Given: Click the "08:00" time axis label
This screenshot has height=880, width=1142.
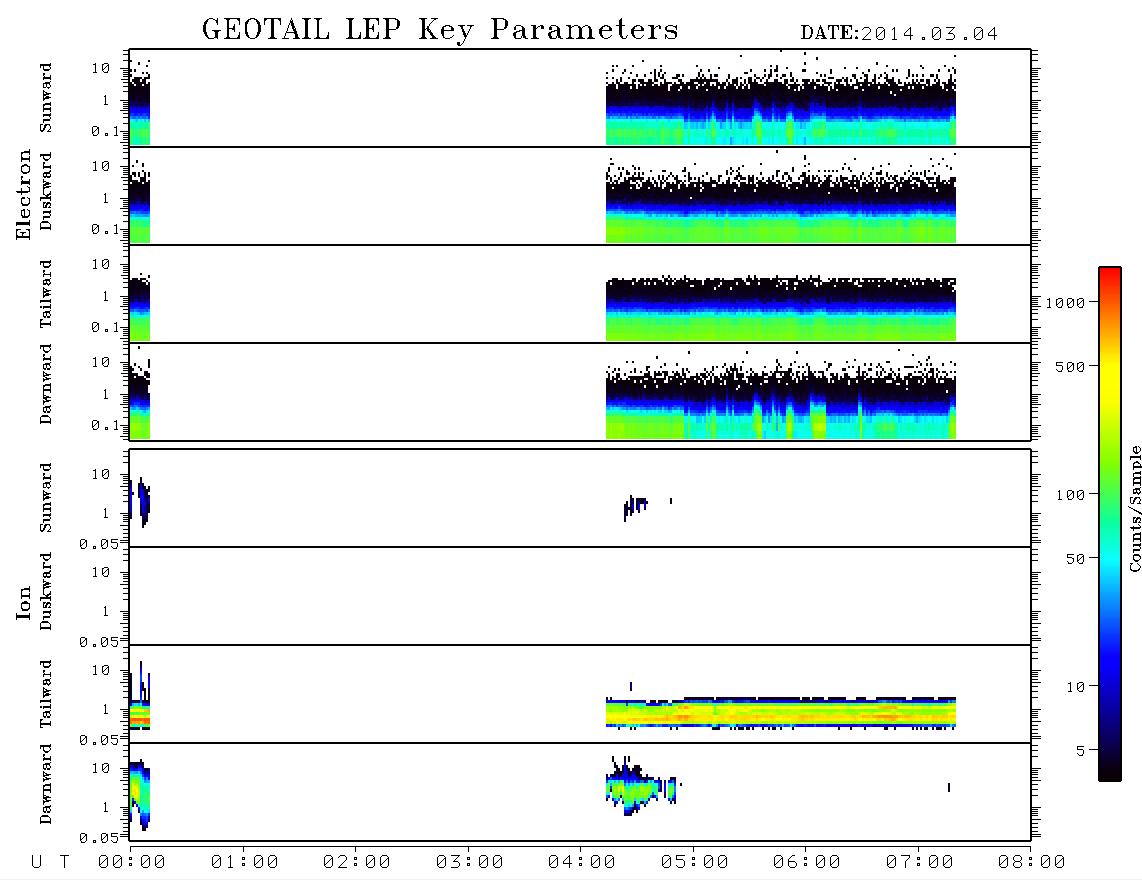Looking at the screenshot, I should 1032,863.
